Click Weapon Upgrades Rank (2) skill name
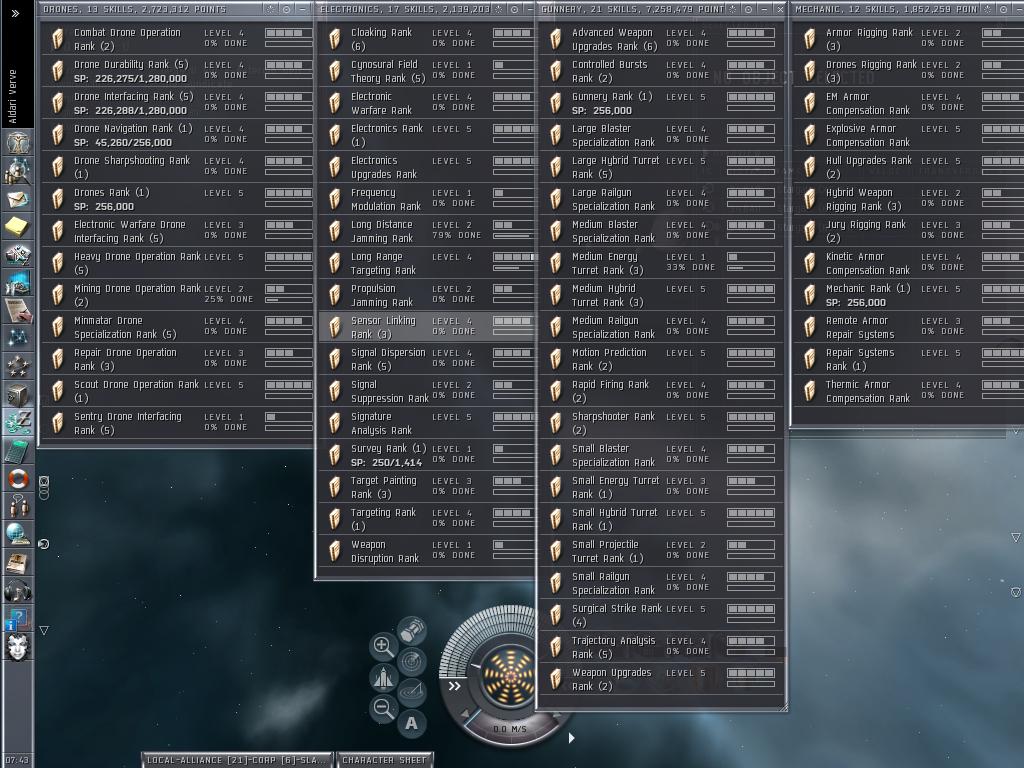 pos(611,679)
